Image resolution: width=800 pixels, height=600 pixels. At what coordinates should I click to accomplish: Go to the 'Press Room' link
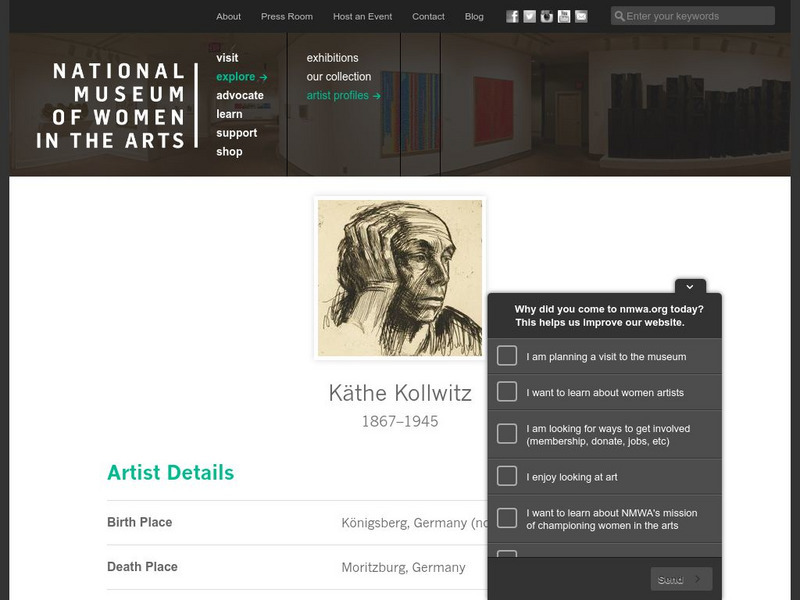point(287,16)
